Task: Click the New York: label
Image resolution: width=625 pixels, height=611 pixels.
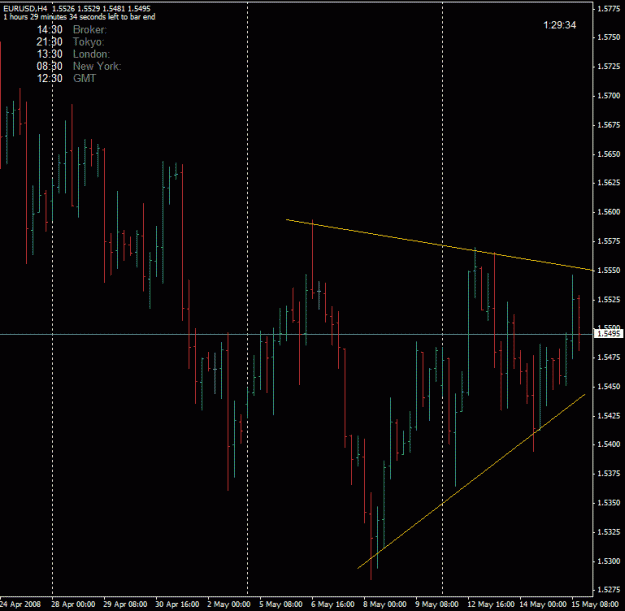Action: click(97, 66)
